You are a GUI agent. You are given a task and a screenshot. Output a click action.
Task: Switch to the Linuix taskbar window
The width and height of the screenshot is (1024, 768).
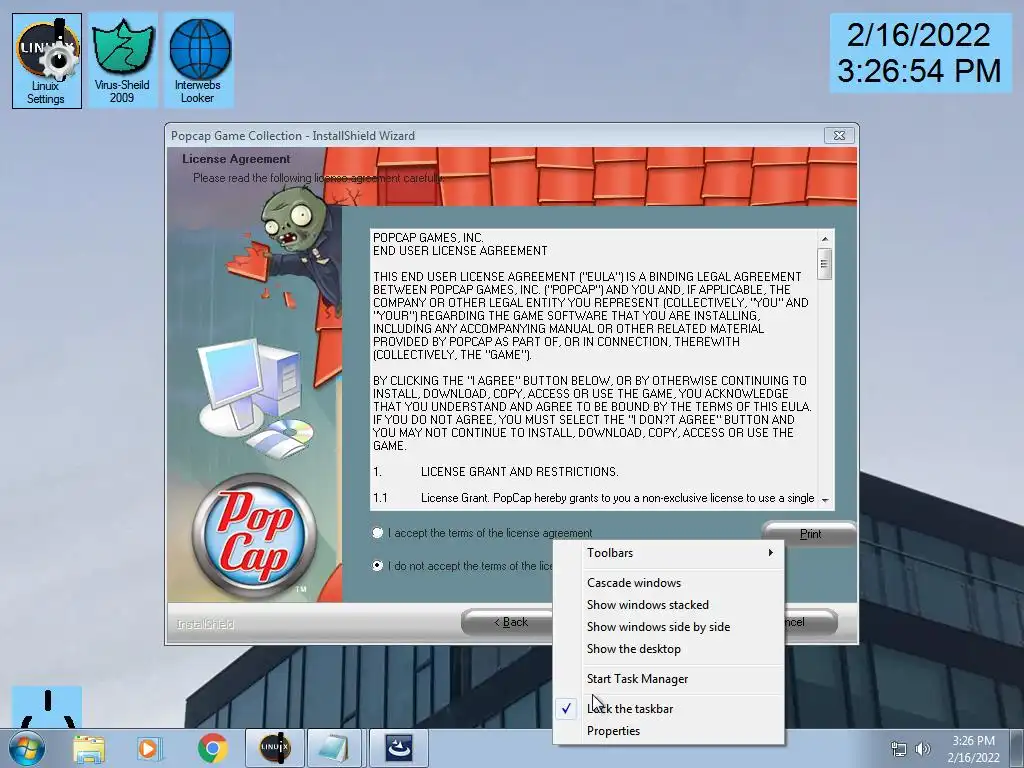(274, 748)
